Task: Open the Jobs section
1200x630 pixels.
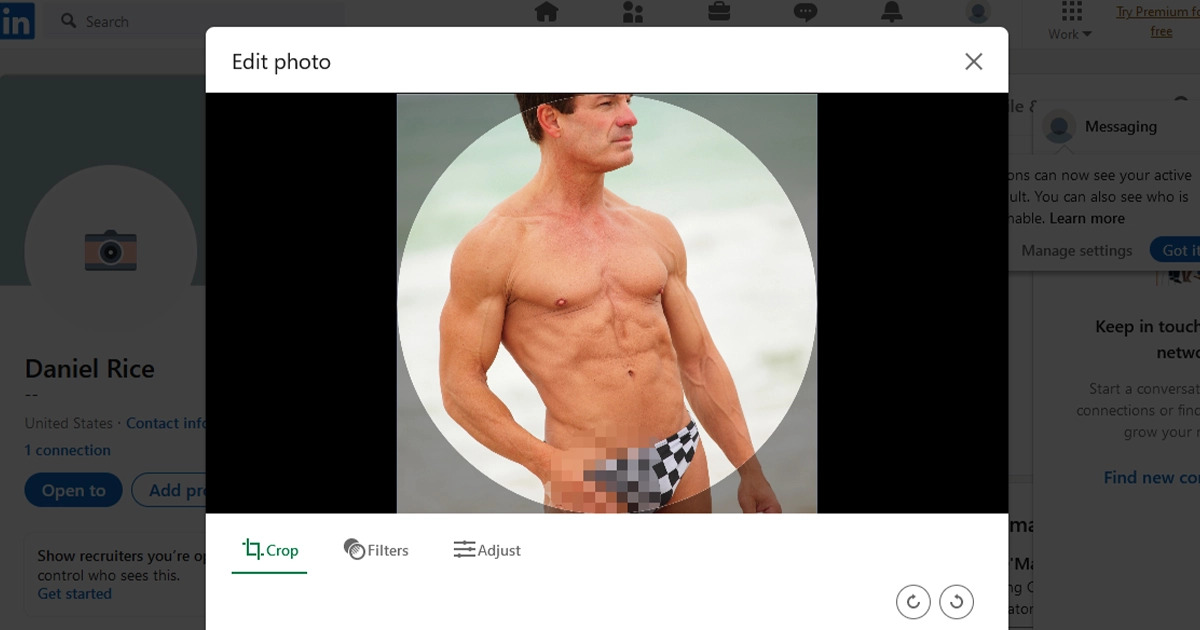Action: pos(718,14)
